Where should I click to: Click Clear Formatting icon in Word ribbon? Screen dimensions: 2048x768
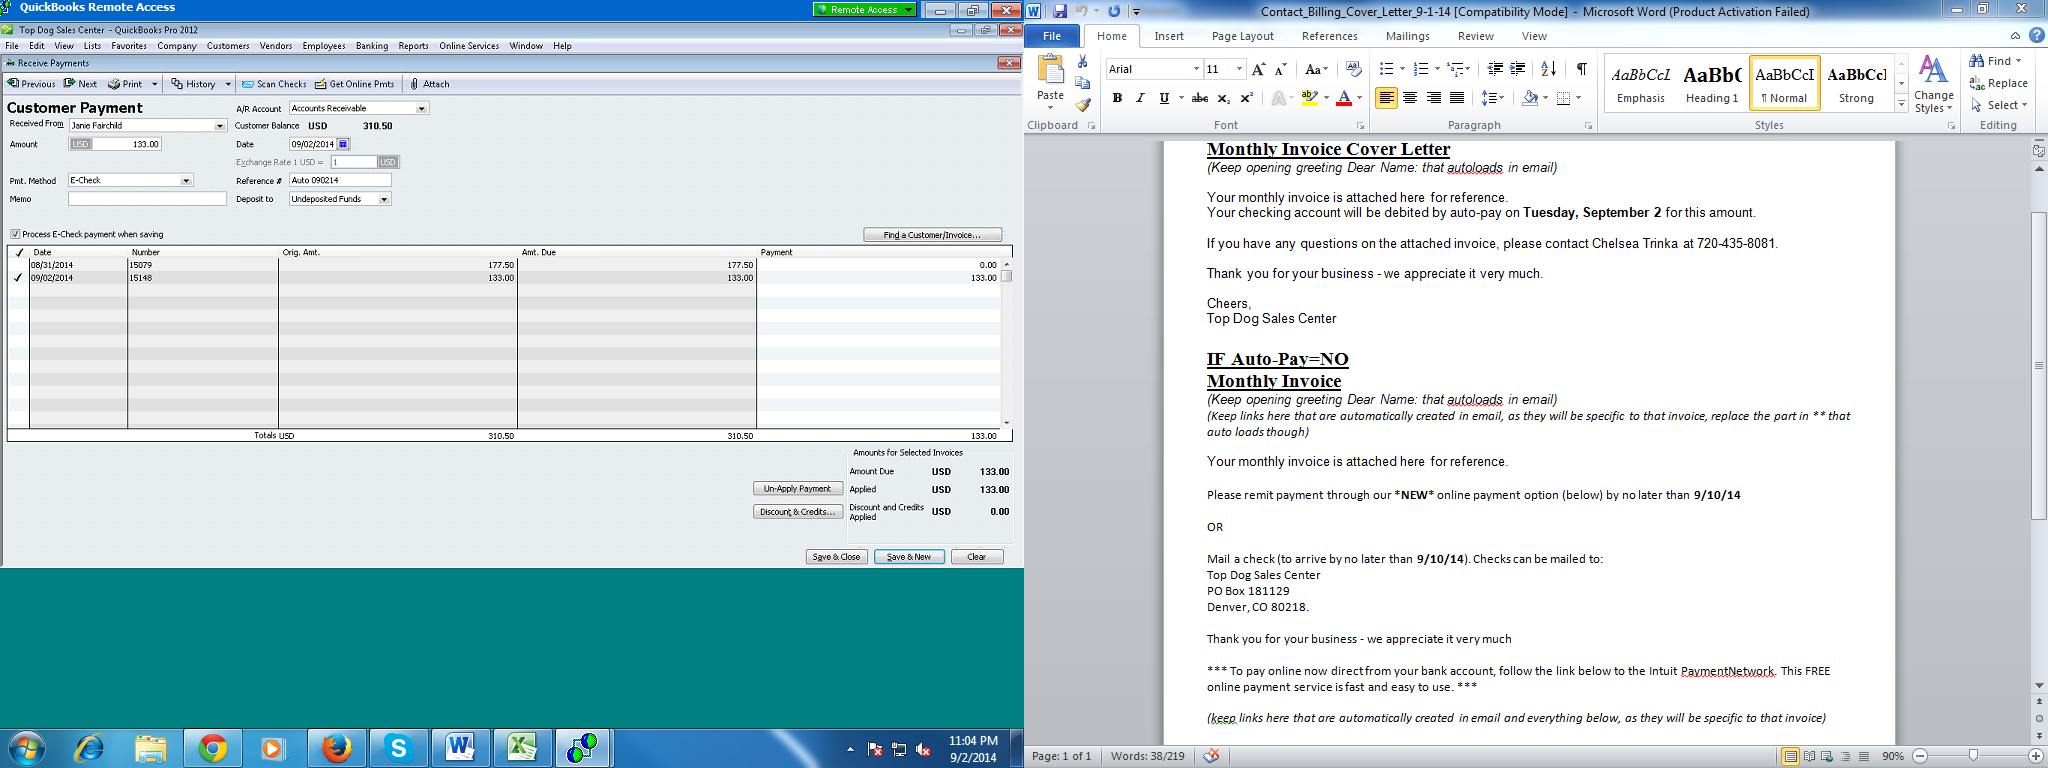pyautogui.click(x=1354, y=69)
